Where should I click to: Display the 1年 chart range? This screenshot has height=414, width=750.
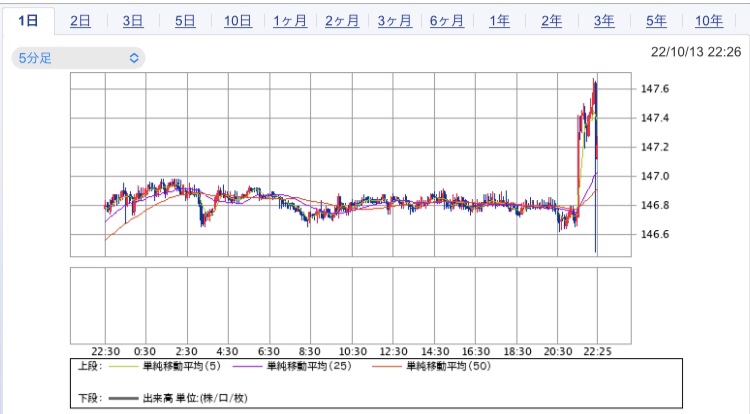coord(499,21)
